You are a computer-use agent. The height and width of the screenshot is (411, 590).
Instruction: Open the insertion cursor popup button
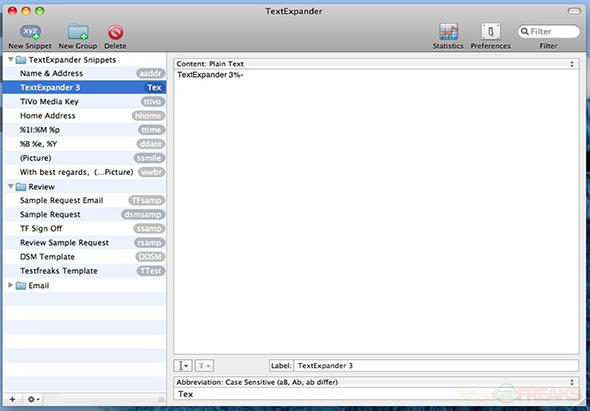[183, 365]
